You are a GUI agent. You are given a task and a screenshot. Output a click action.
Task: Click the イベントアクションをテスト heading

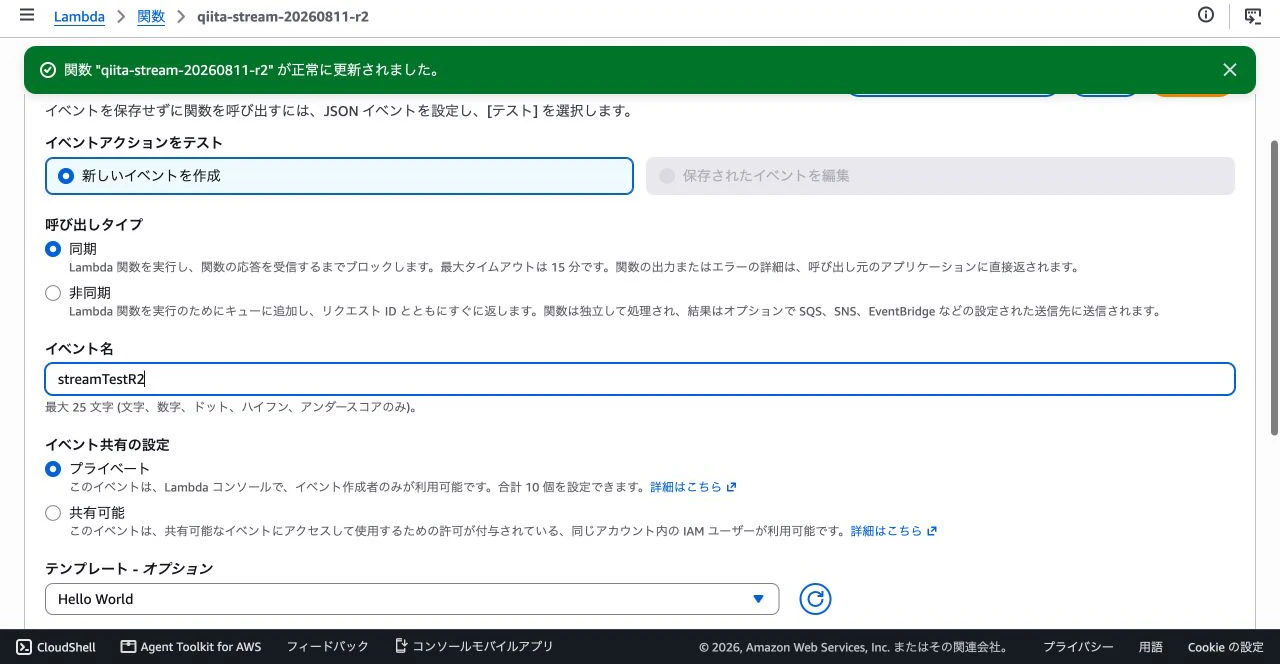pyautogui.click(x=134, y=143)
